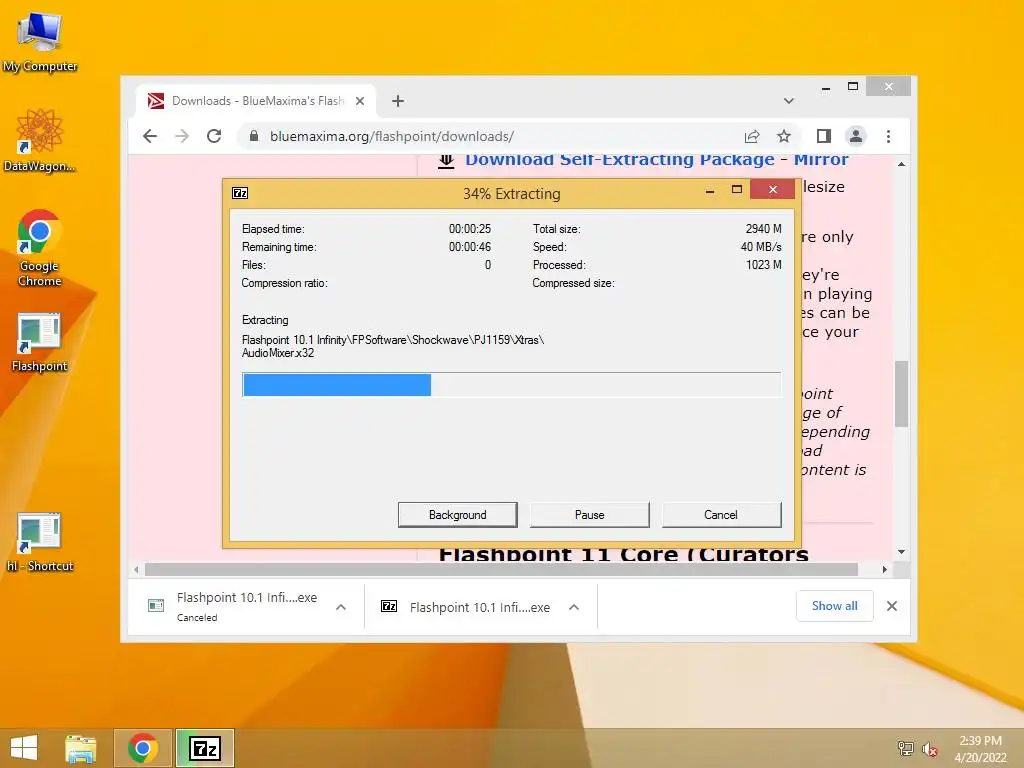Close the Downloads - BlueMaxima tab
1024x768 pixels.
click(360, 101)
